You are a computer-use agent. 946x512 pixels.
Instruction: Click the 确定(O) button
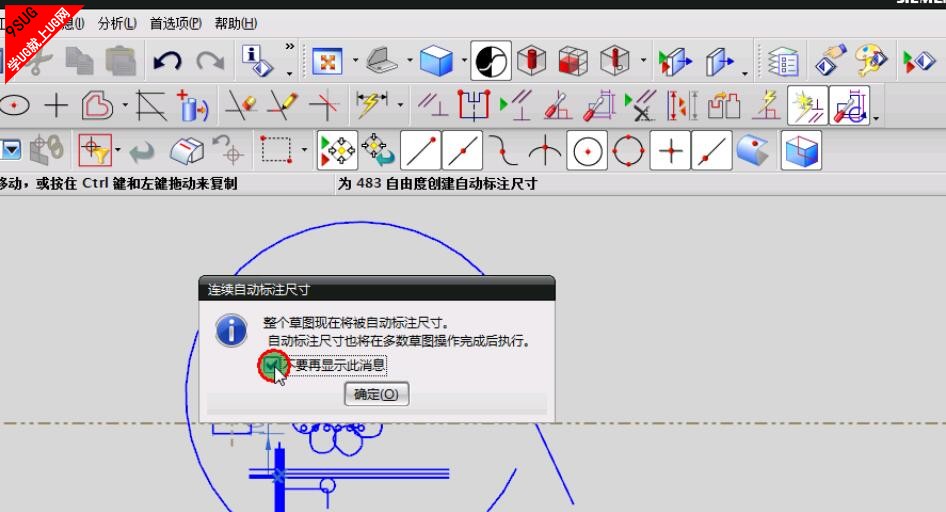[x=376, y=394]
